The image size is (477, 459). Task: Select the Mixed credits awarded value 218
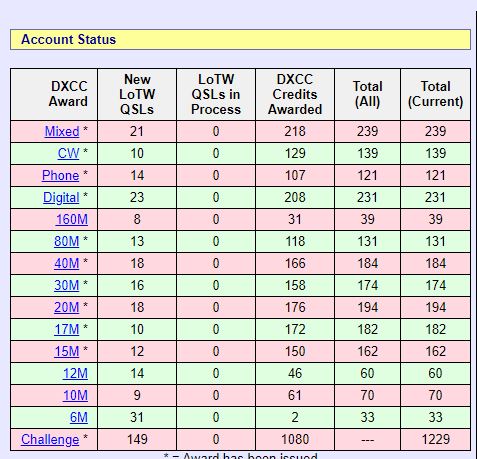click(295, 131)
